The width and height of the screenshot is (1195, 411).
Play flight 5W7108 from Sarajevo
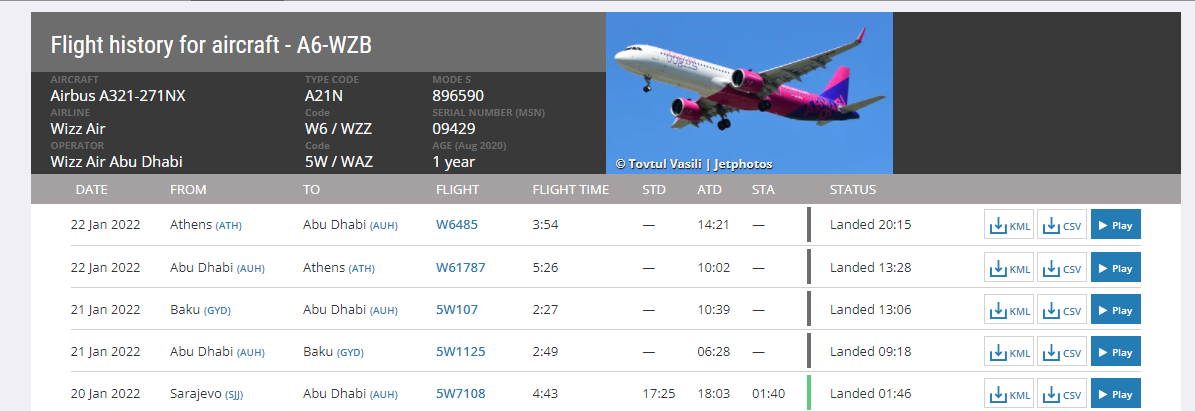(1116, 393)
